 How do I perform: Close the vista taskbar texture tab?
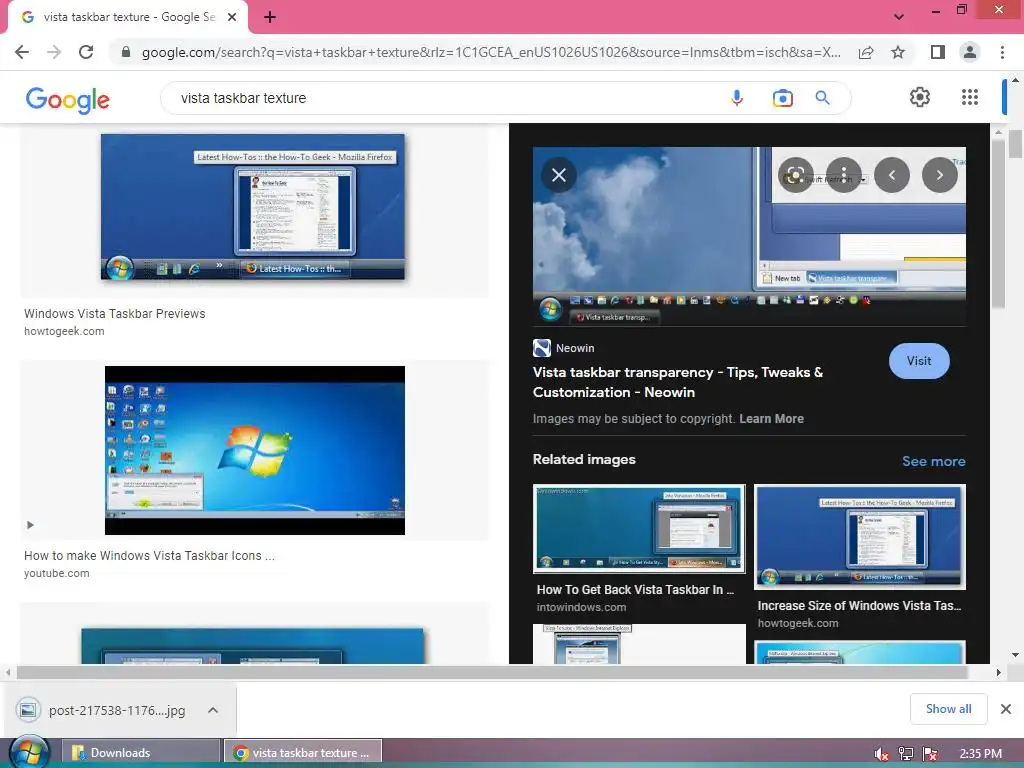point(232,17)
